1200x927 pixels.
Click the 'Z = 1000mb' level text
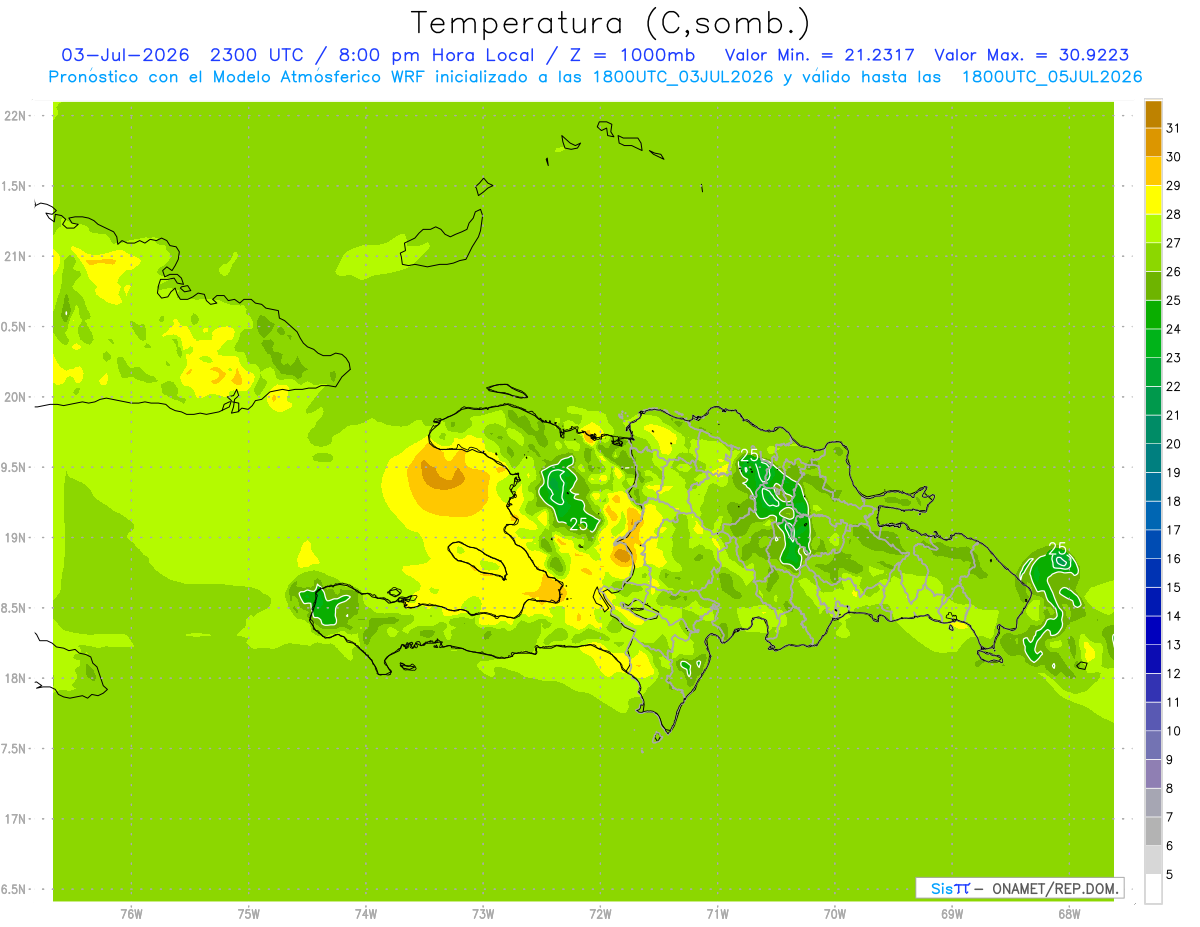click(x=630, y=55)
